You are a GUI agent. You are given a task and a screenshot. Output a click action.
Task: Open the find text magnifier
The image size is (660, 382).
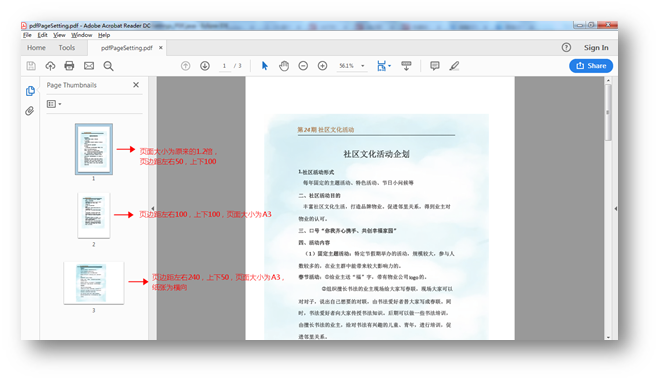[x=109, y=66]
